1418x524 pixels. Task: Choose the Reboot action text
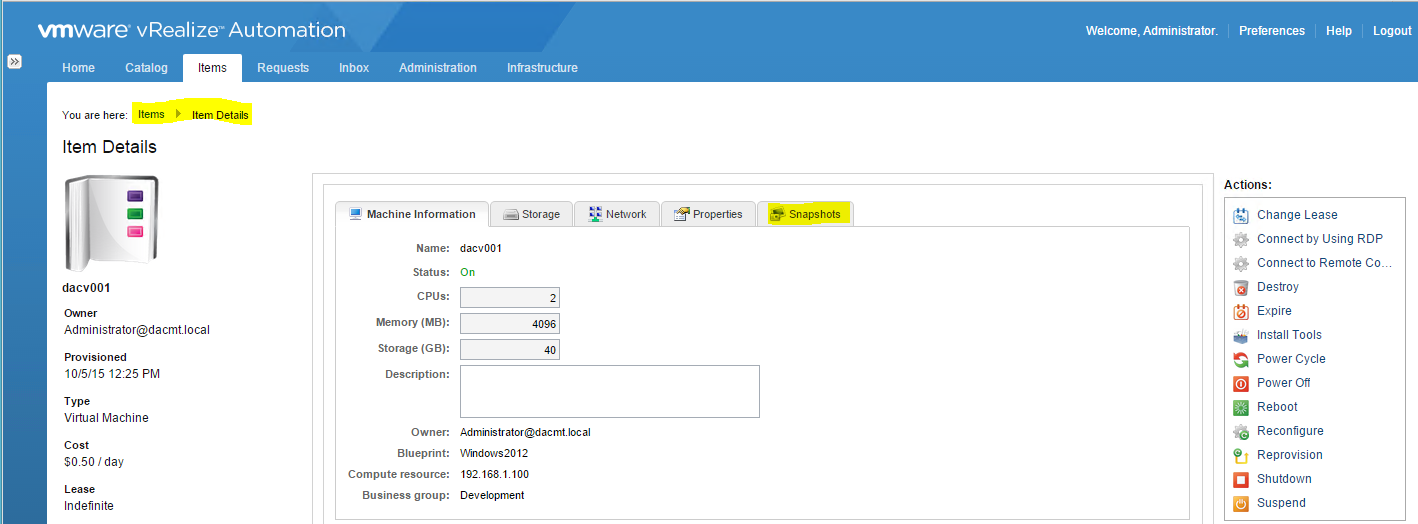click(1277, 407)
